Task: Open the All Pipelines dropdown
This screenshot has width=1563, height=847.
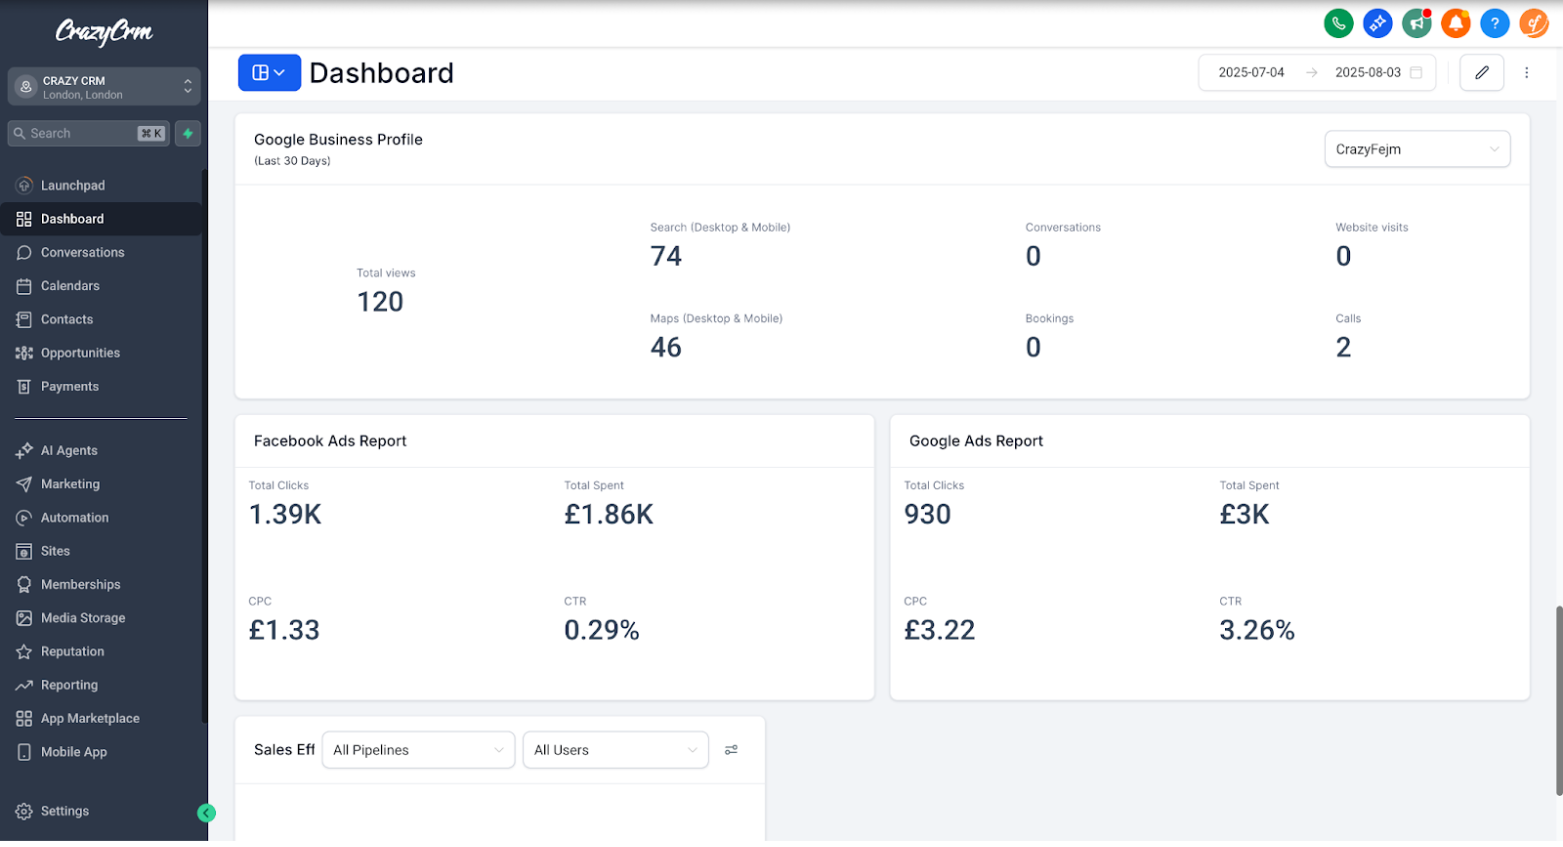Action: point(418,750)
